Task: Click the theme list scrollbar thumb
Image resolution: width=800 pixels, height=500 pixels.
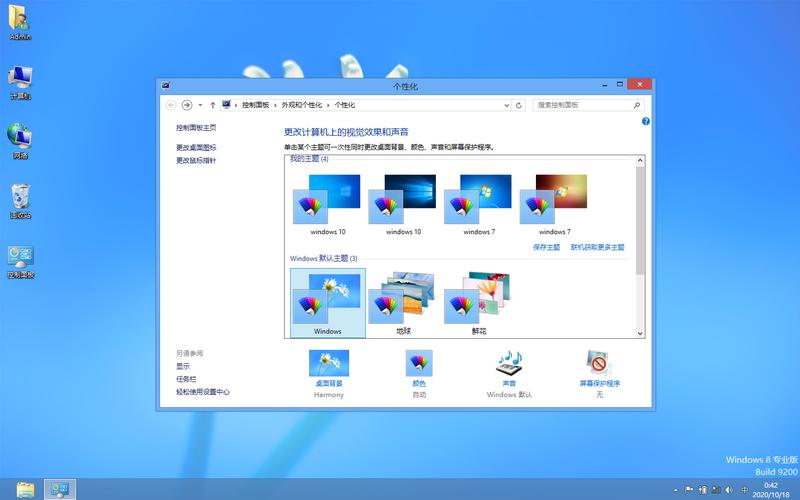Action: coord(640,221)
